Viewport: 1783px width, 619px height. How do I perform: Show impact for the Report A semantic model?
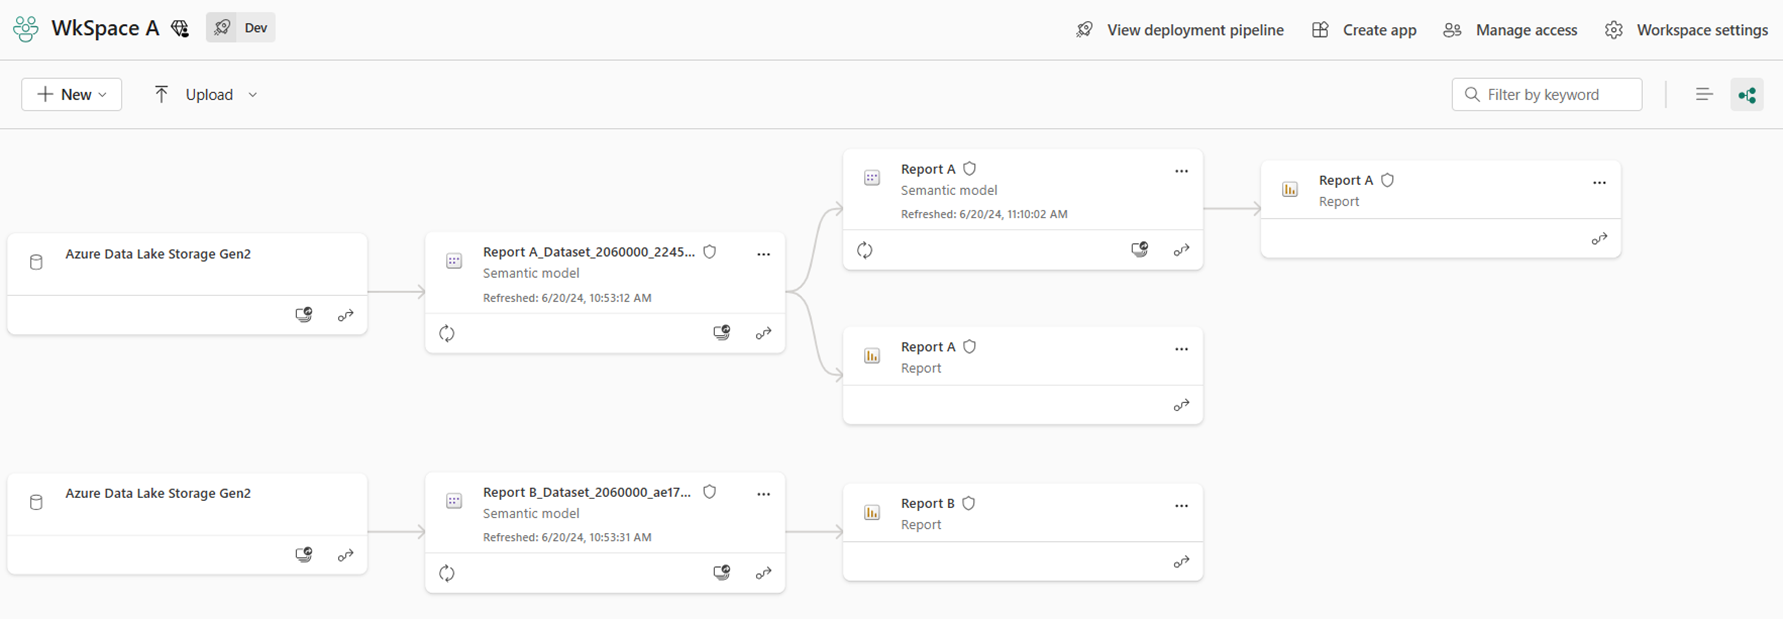coord(1140,250)
